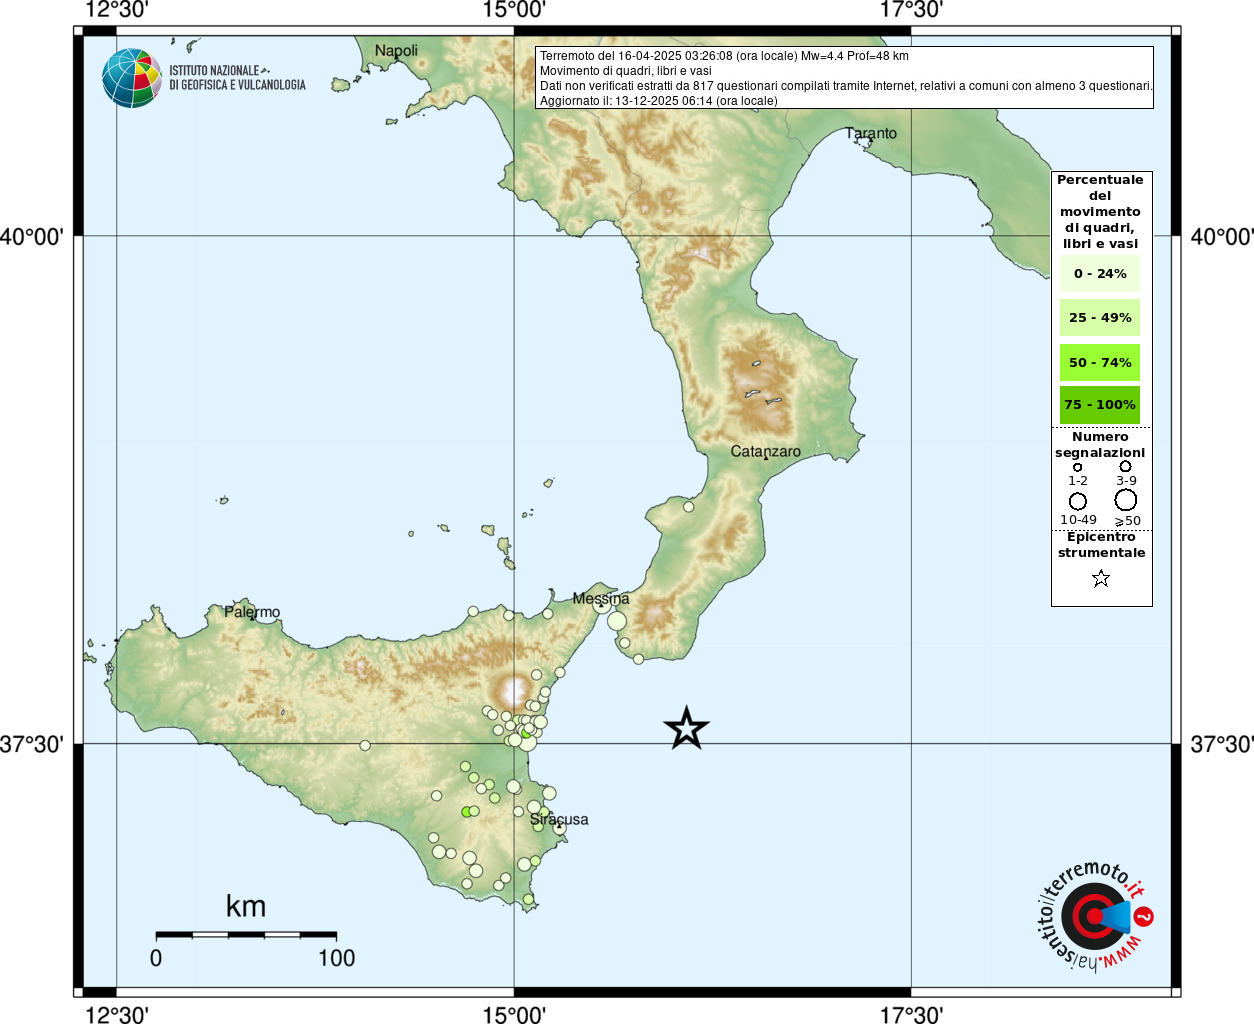The width and height of the screenshot is (1254, 1024).
Task: Click the Napoli city label
Action: [x=396, y=51]
